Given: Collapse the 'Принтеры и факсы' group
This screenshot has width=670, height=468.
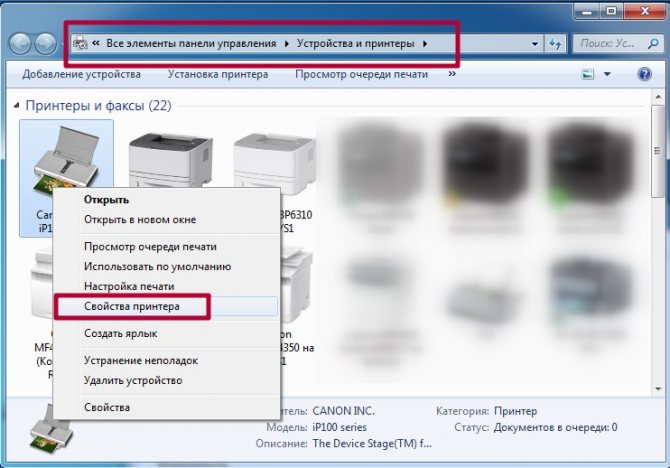Looking at the screenshot, I should tap(16, 105).
